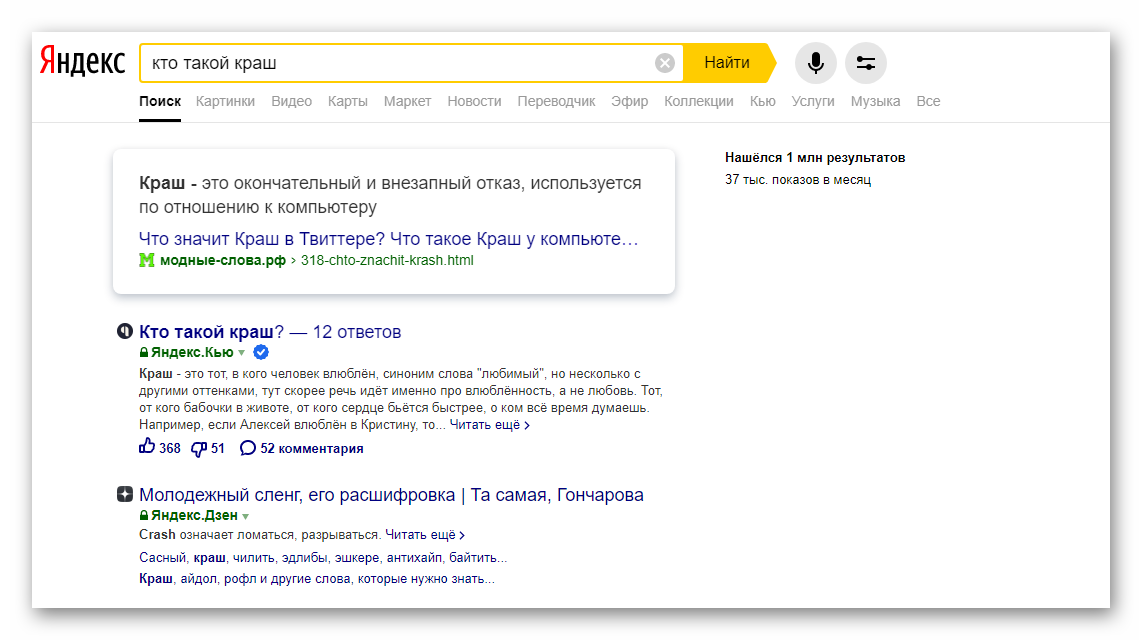Expand the Яндекс.Дзен dropdown arrow

point(245,516)
